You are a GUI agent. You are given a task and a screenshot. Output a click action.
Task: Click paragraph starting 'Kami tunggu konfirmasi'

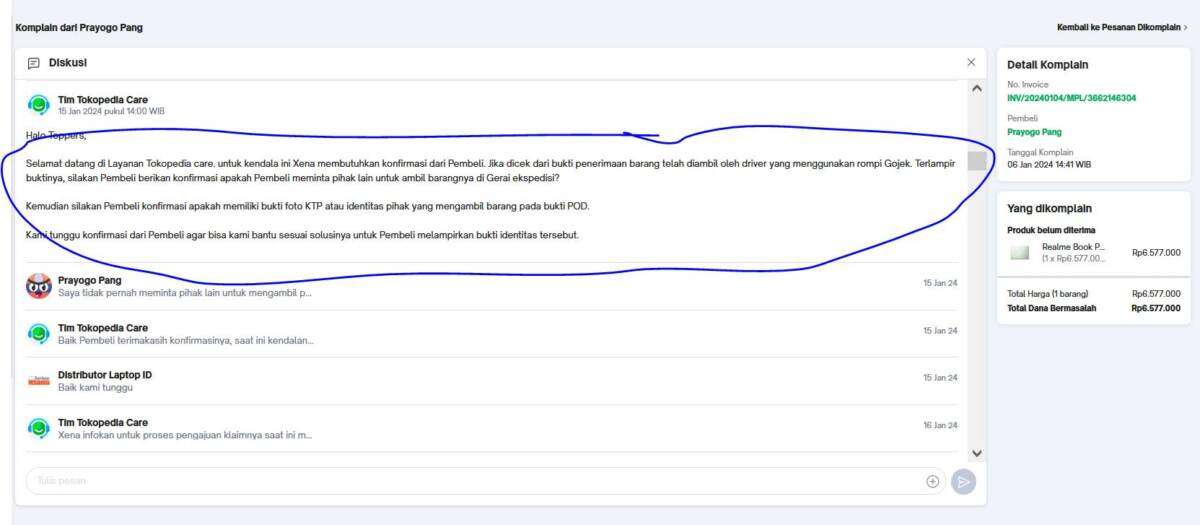[x=302, y=235]
